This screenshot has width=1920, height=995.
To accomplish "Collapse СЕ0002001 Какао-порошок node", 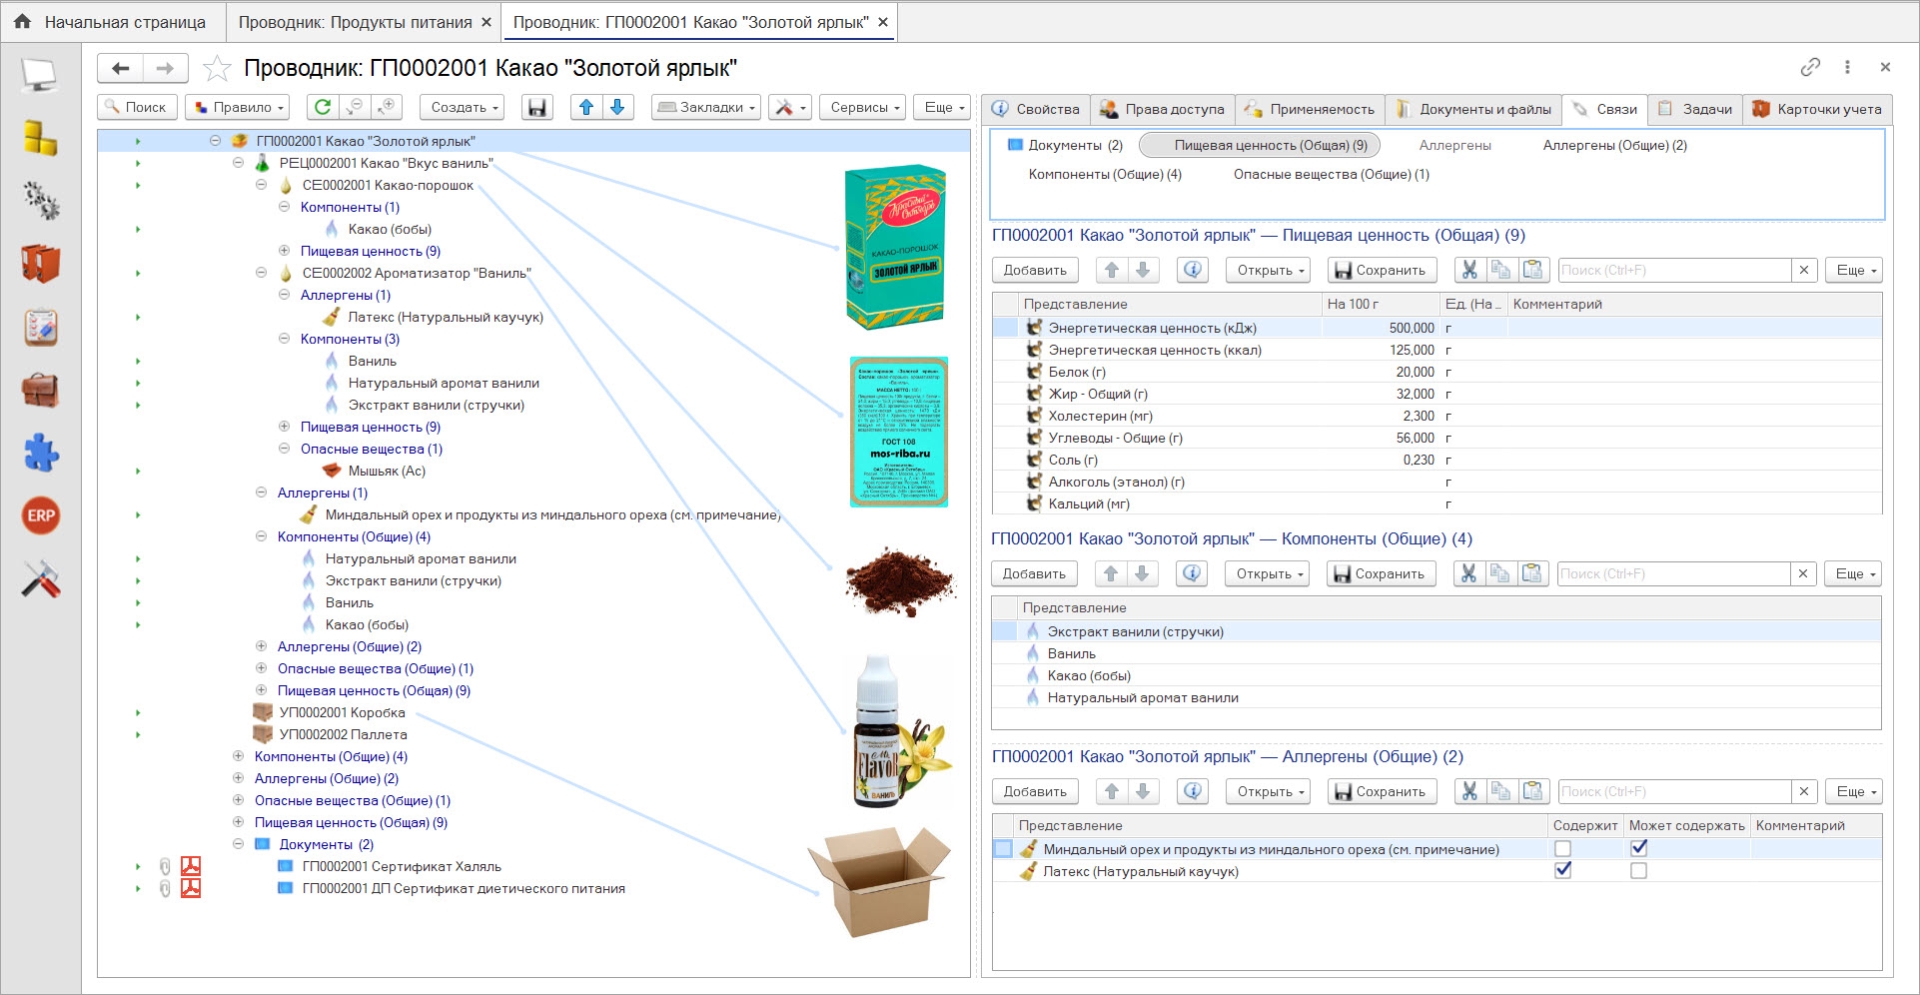I will tap(261, 185).
